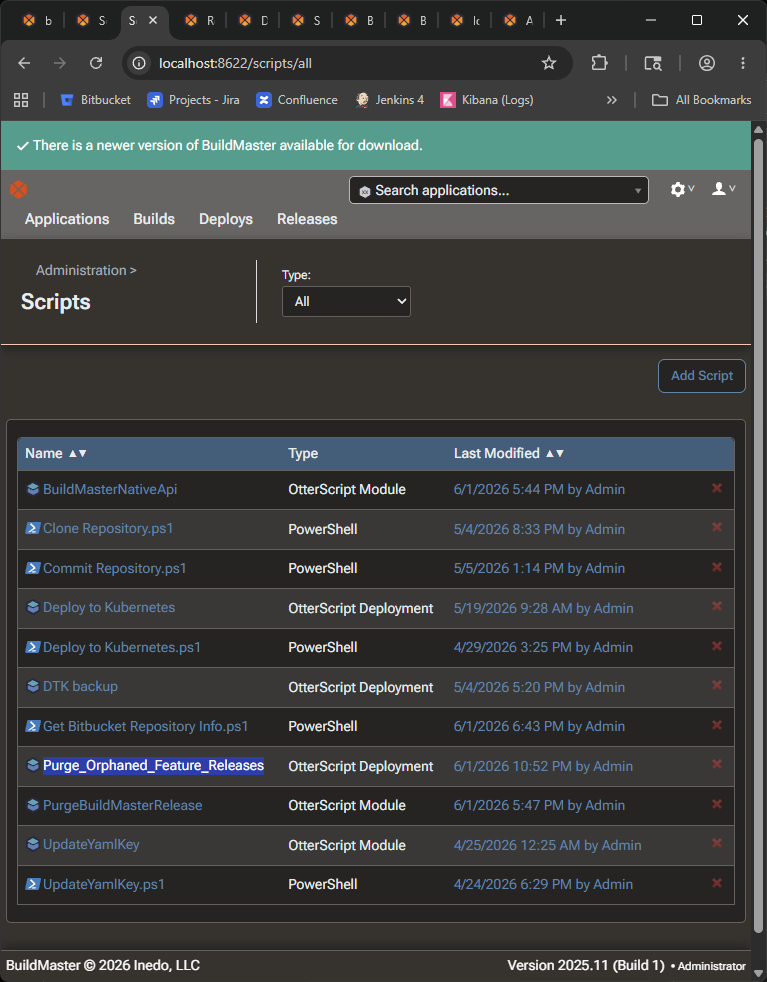The image size is (767, 982).
Task: Delete the Commit Repository.ps1 script
Action: tap(717, 567)
